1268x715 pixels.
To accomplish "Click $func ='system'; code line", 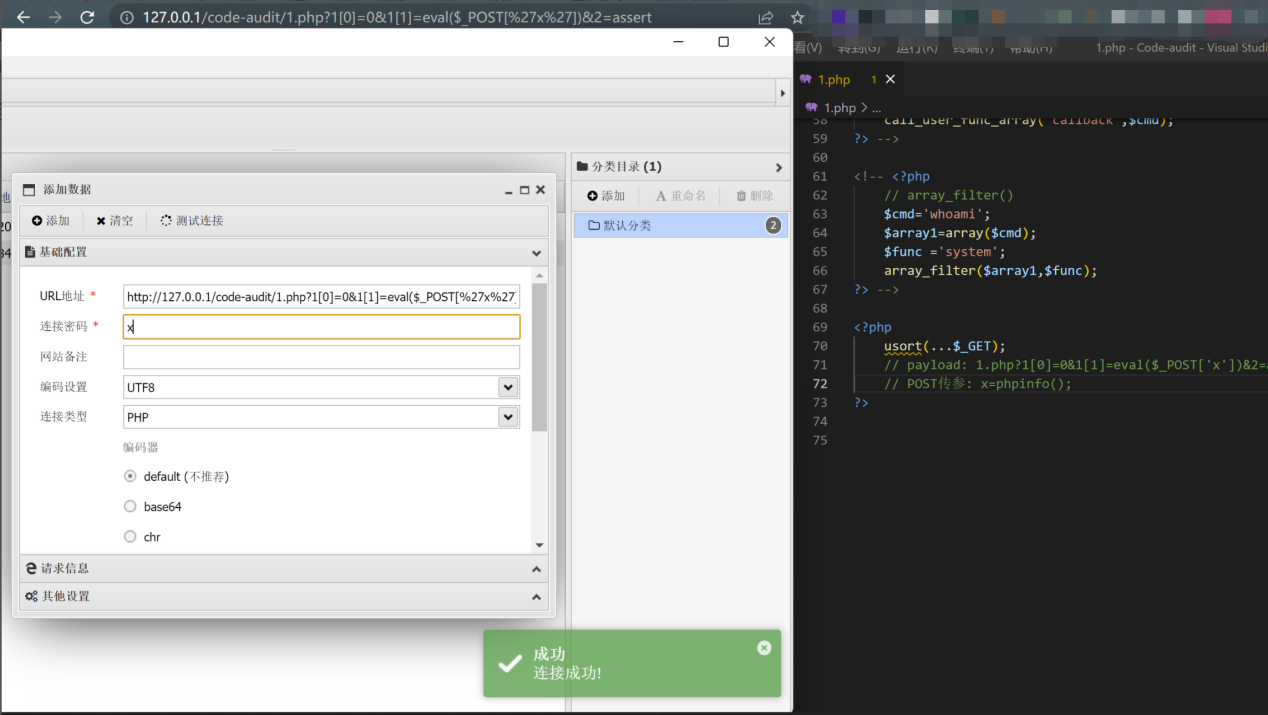I will pos(945,252).
